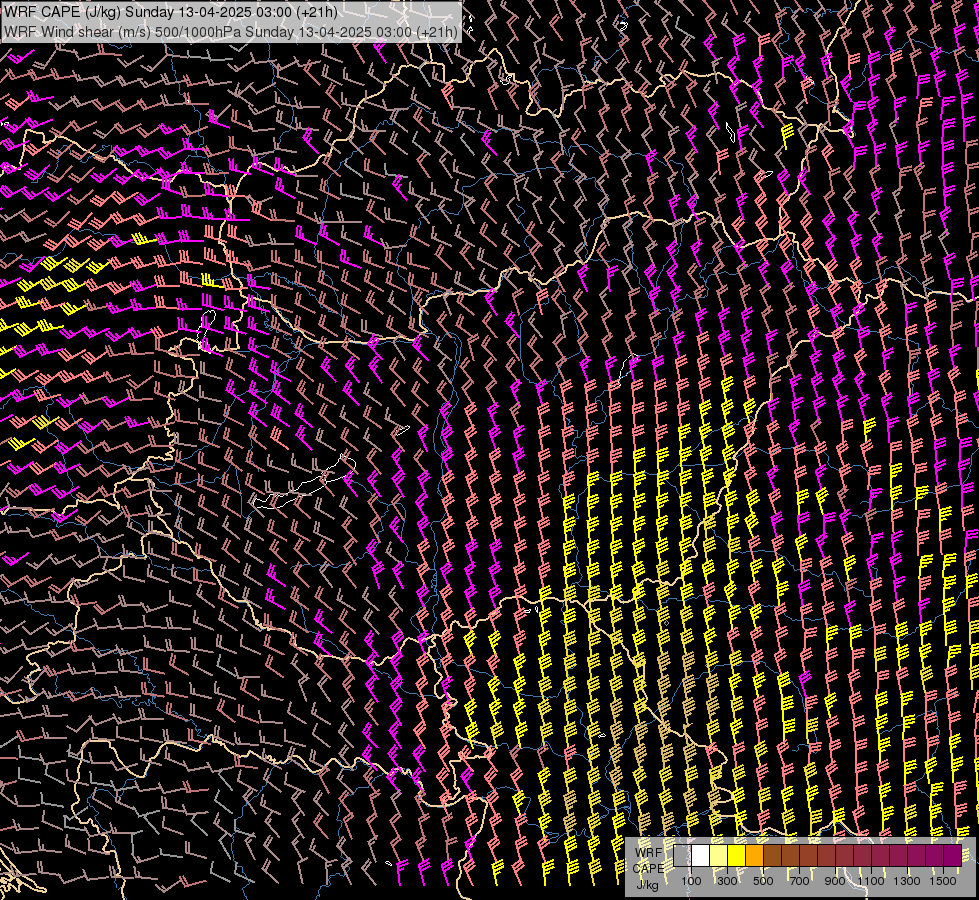Select the pale yellow legend swatch
This screenshot has height=900, width=979.
pyautogui.click(x=719, y=856)
